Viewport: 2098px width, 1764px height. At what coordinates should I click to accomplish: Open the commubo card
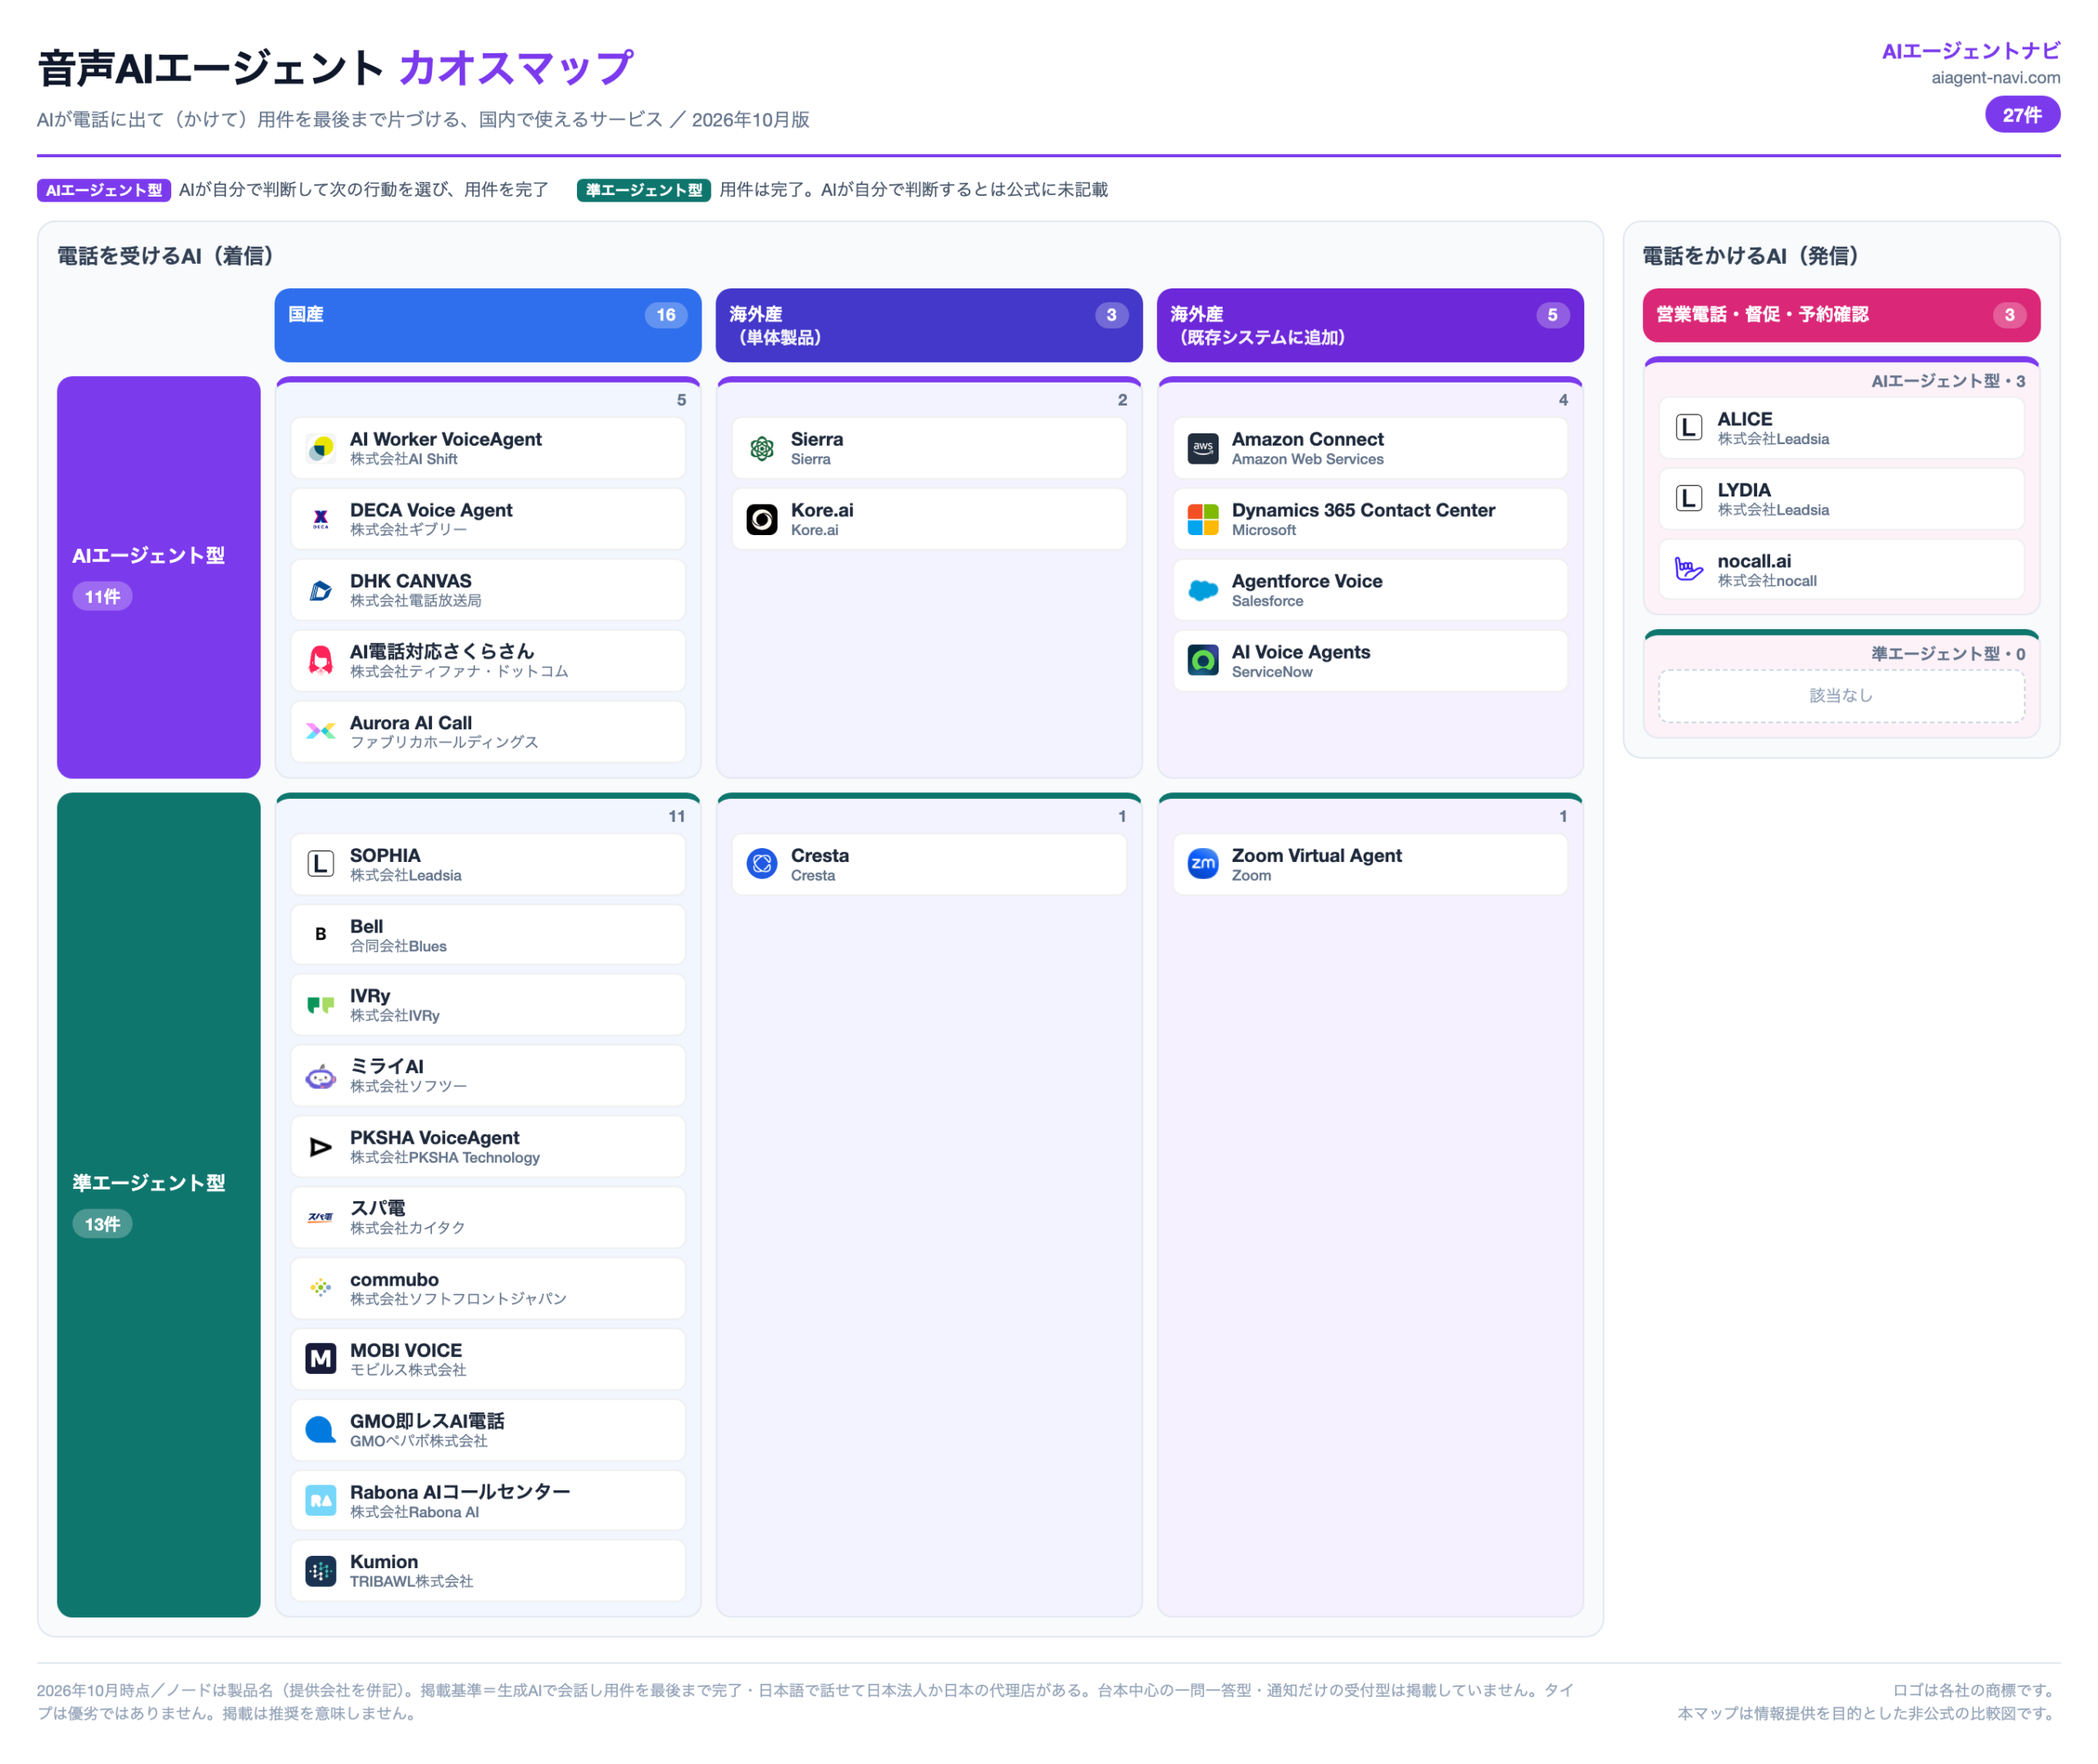[x=488, y=1289]
